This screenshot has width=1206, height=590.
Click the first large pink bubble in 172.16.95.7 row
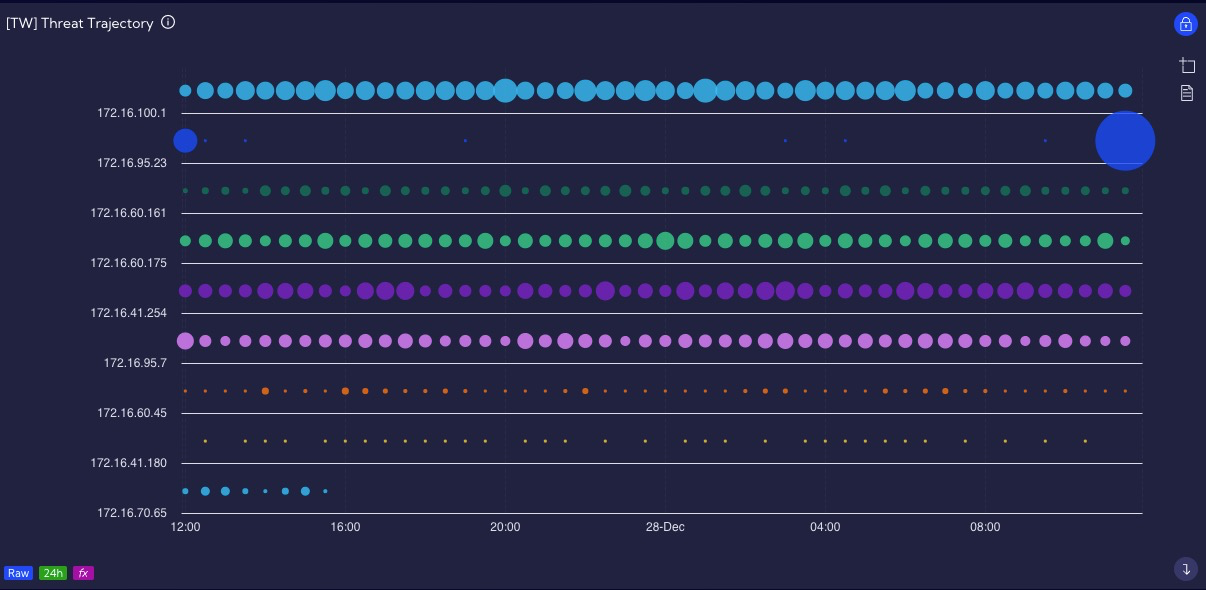pyautogui.click(x=185, y=341)
